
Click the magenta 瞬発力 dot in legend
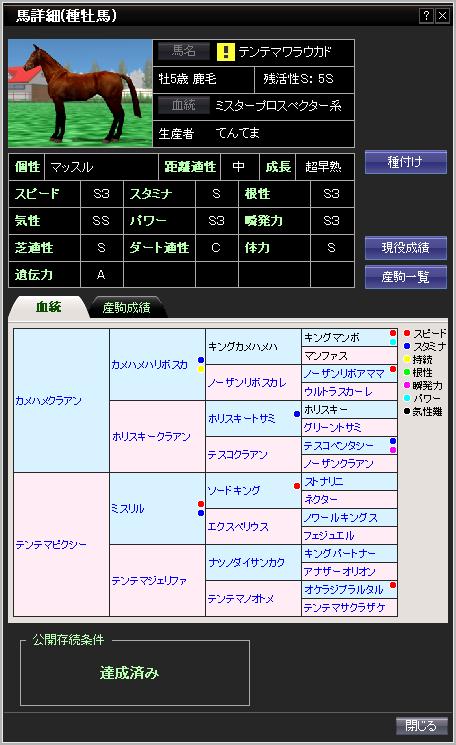coord(407,385)
